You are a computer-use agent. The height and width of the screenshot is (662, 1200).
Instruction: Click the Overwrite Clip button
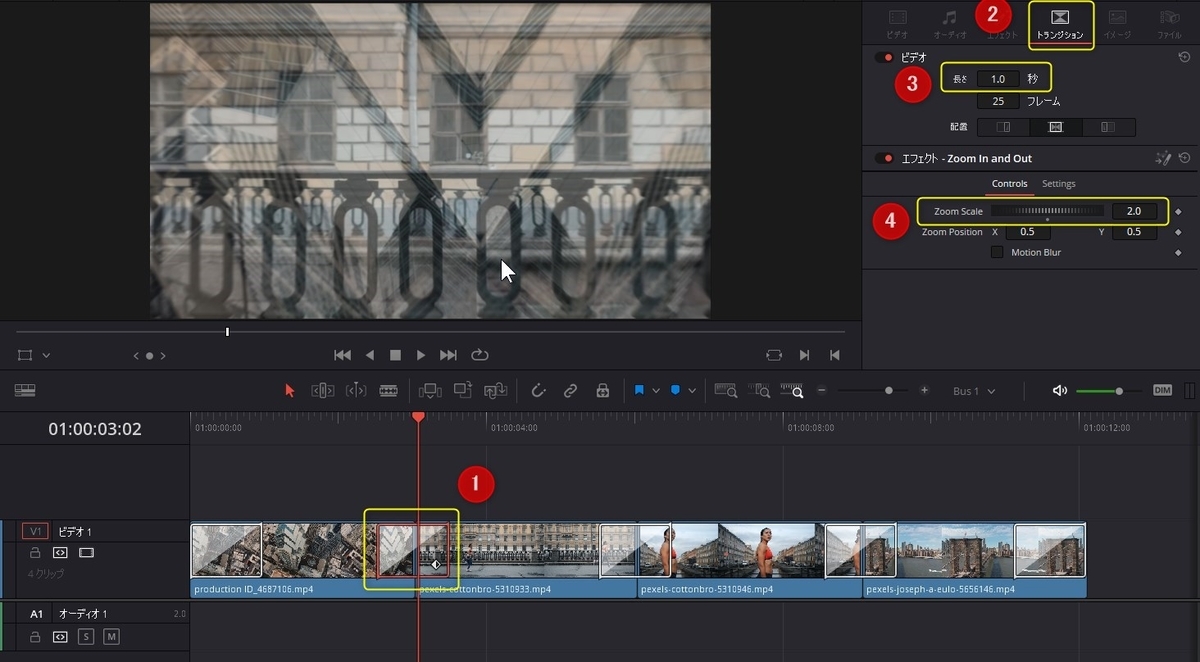[463, 391]
